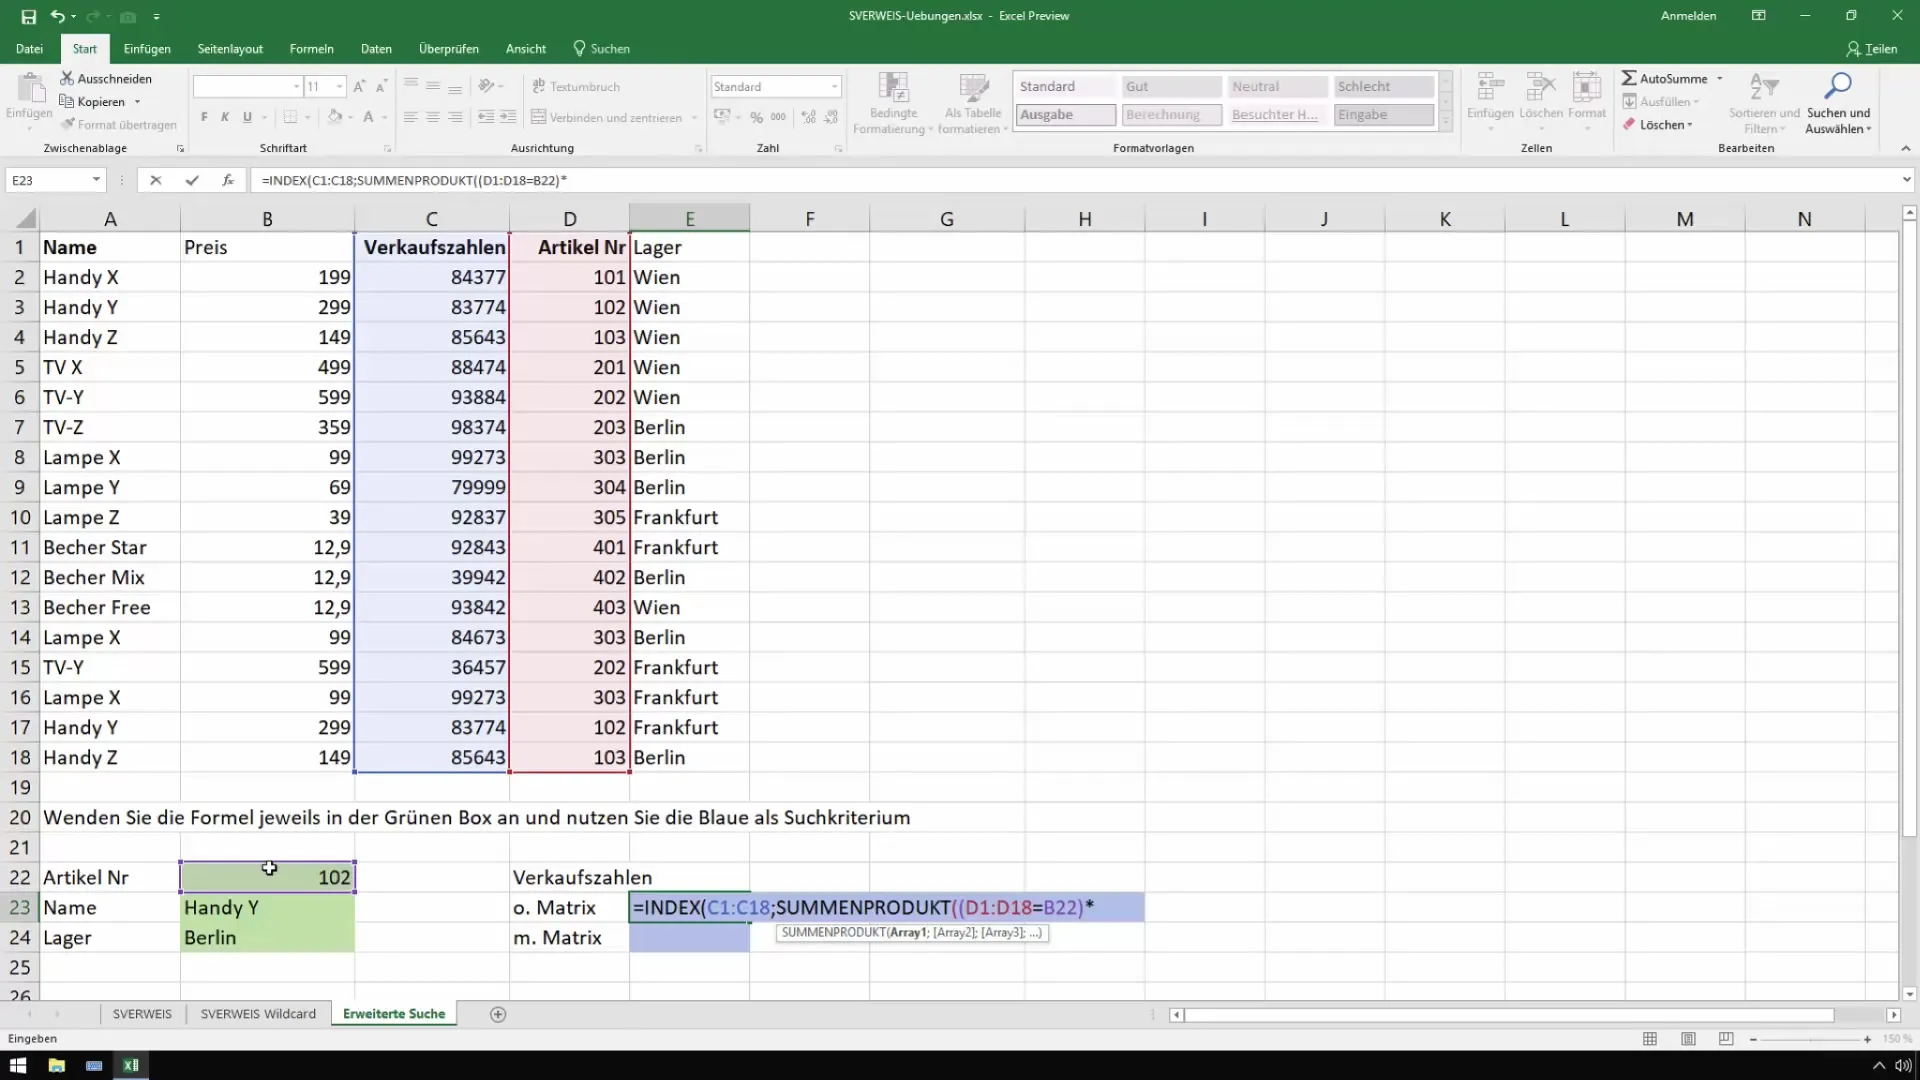Click the Excel icon in the taskbar

[131, 1065]
